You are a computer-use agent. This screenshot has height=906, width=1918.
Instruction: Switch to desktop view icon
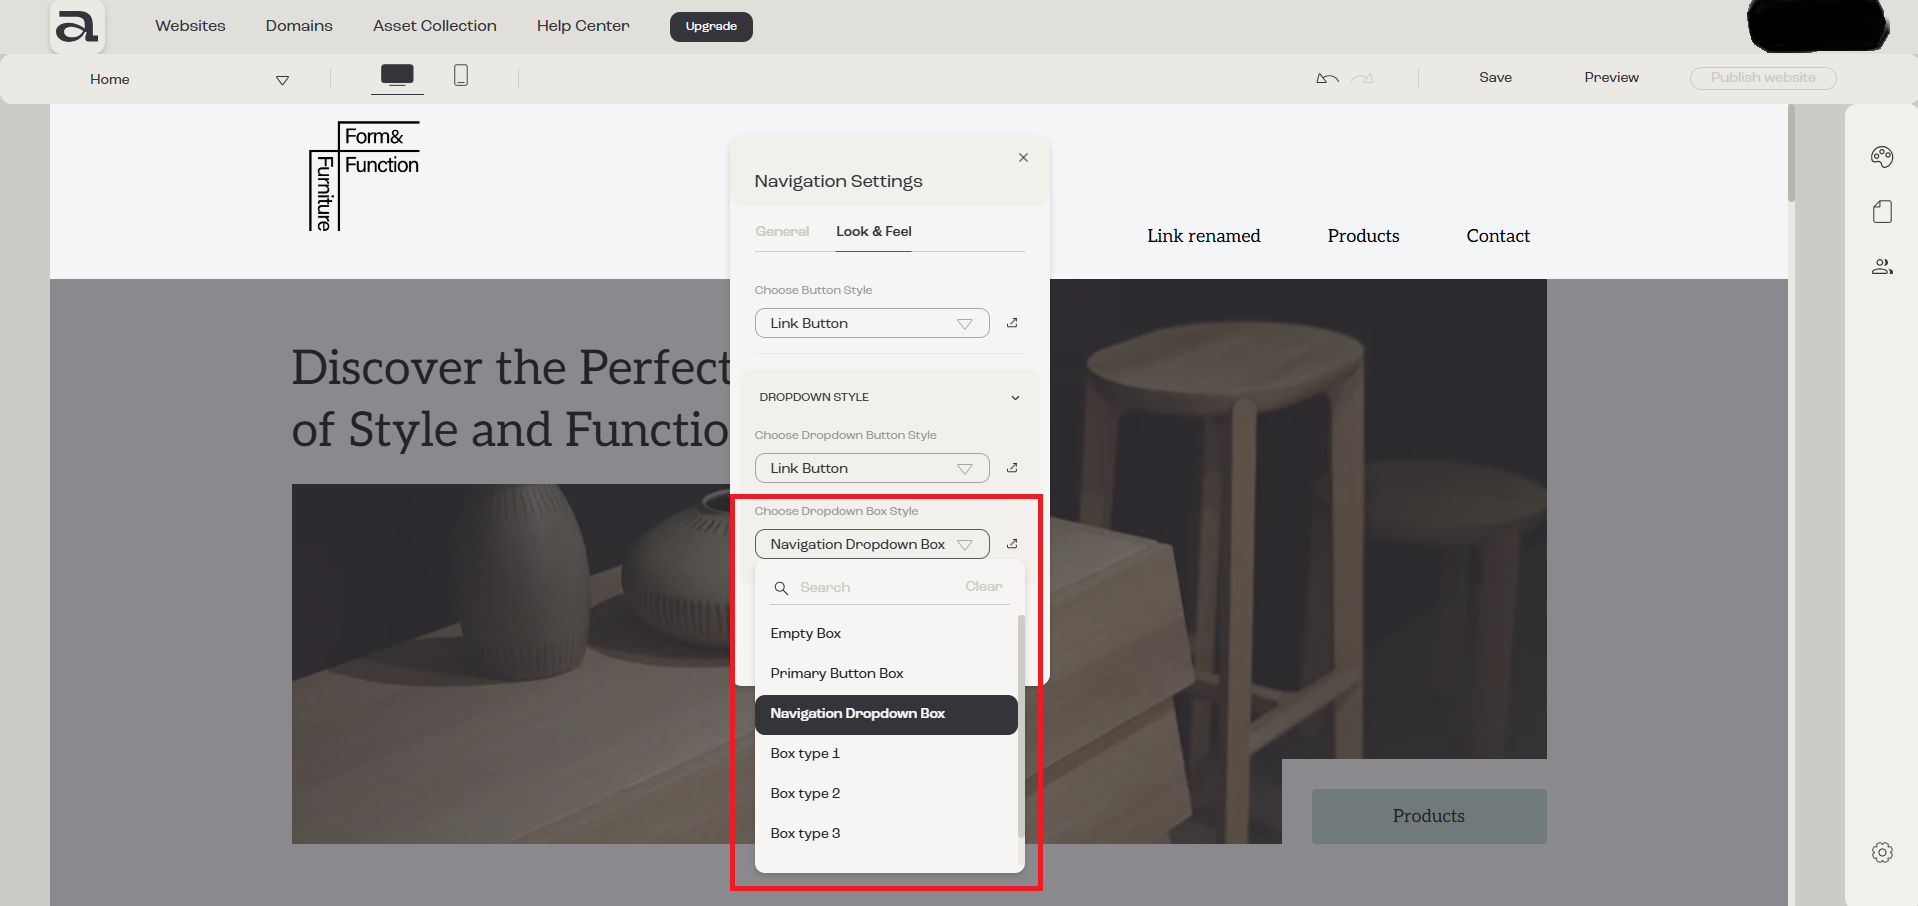click(x=397, y=75)
